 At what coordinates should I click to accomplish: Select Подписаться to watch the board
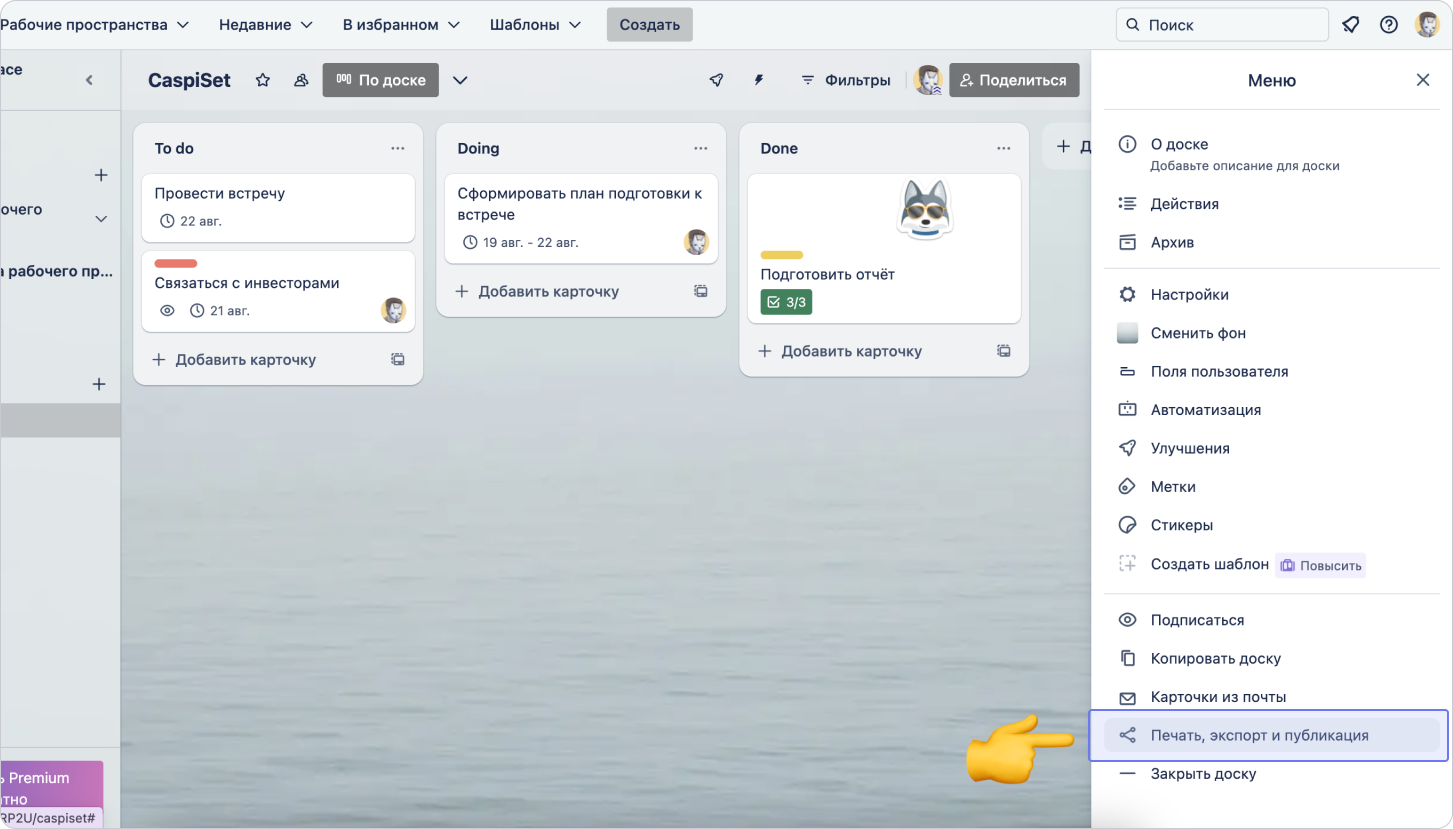[1197, 620]
